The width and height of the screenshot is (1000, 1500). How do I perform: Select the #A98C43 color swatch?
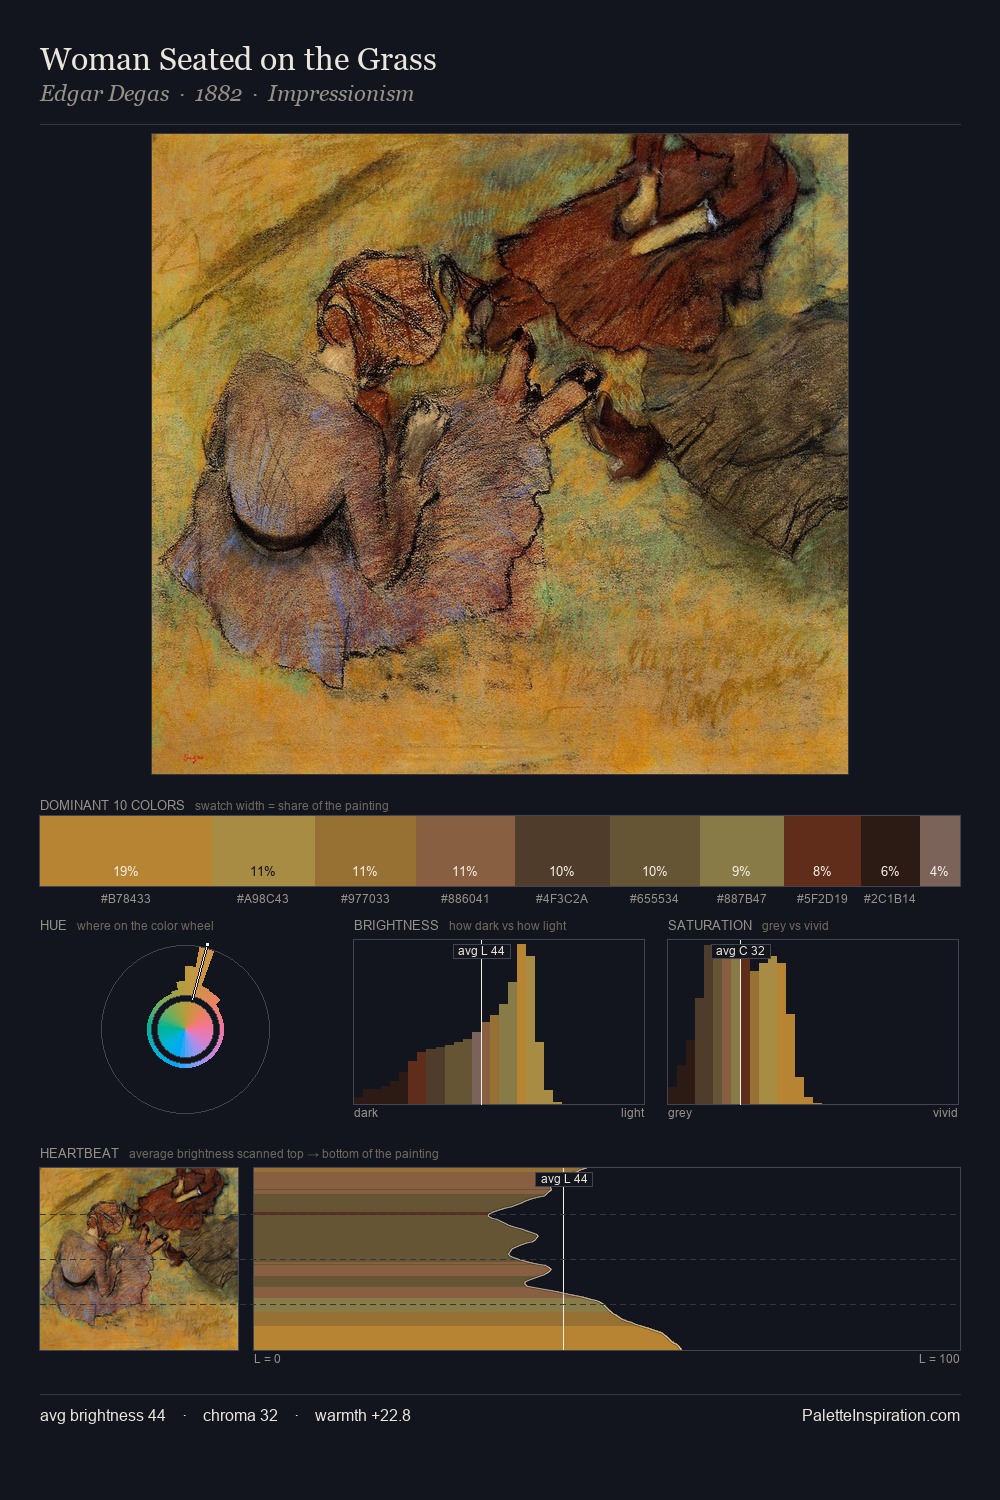pos(263,851)
